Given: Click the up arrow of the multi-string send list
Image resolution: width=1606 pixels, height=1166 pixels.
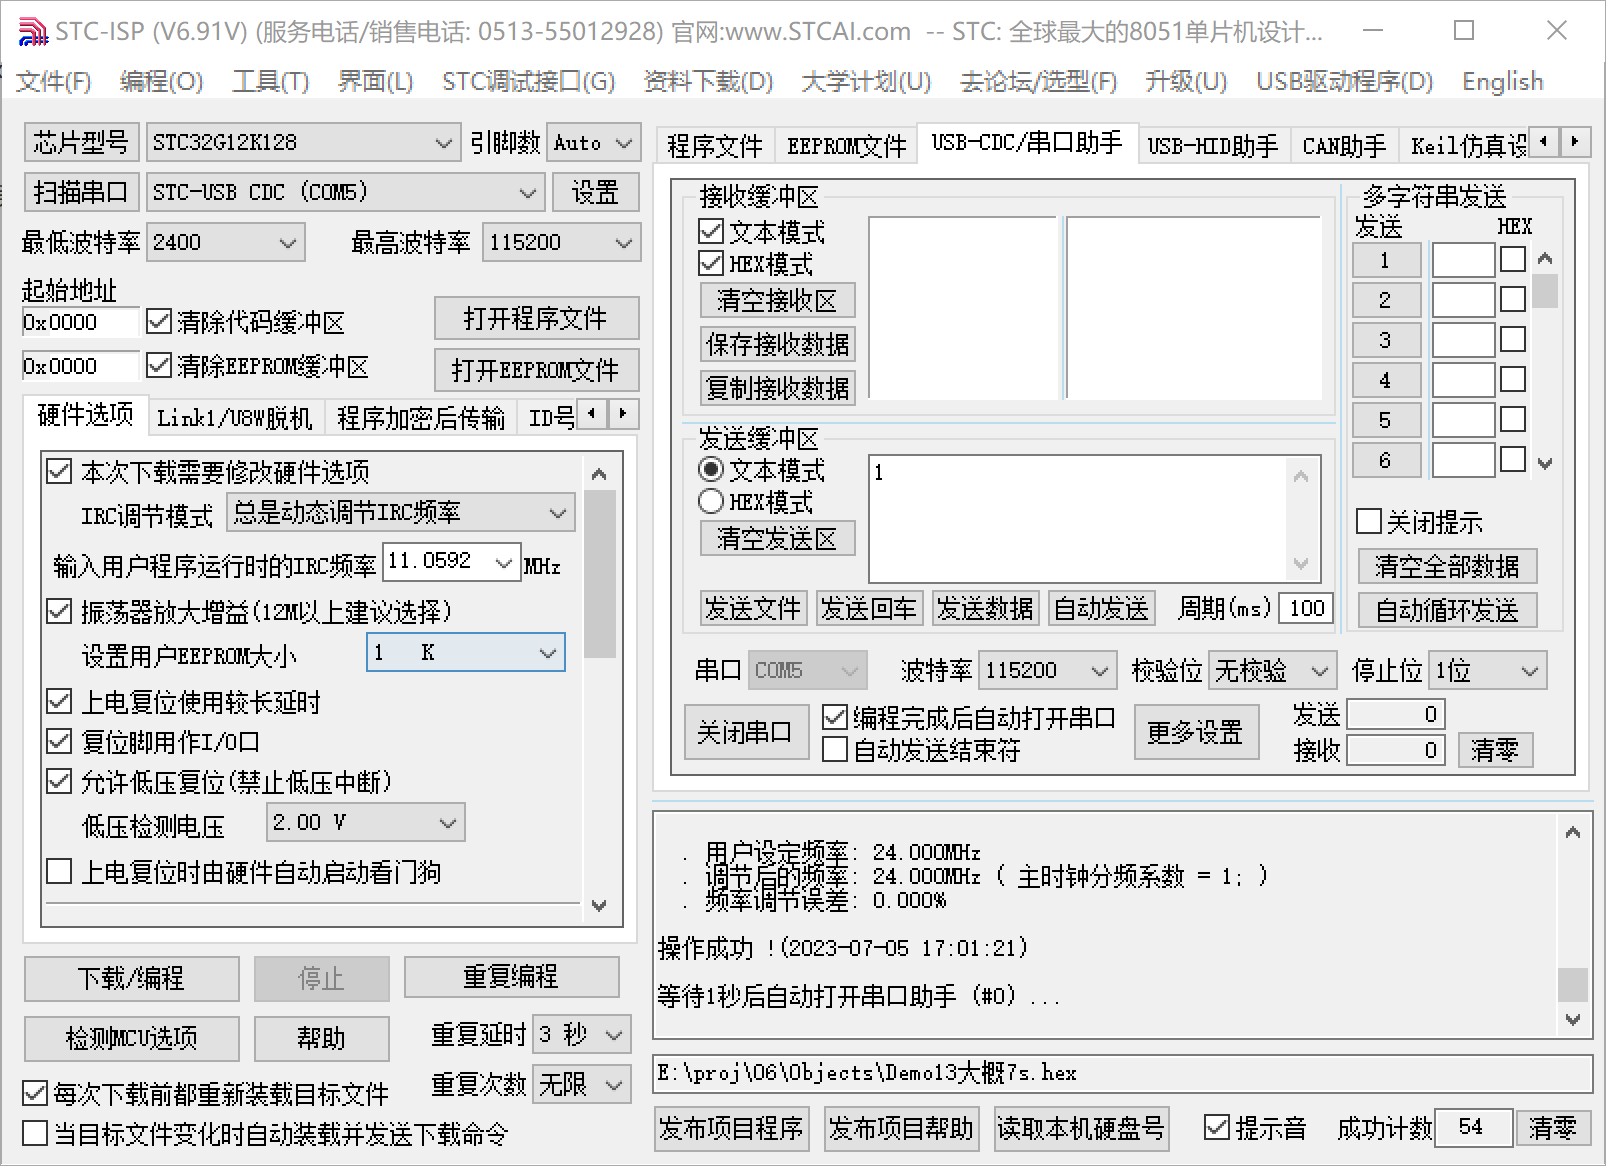Looking at the screenshot, I should pos(1545,259).
